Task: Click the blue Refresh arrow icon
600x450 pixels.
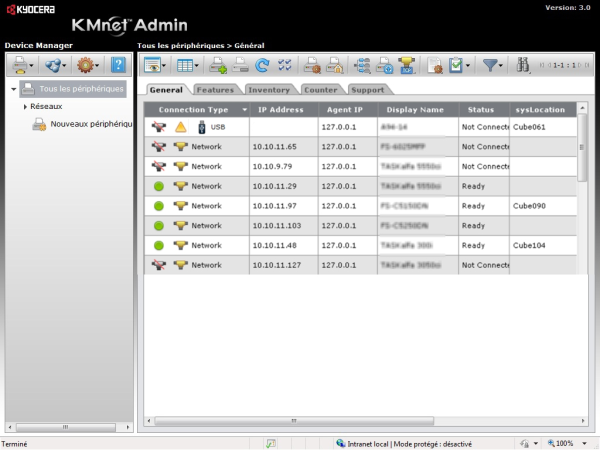Action: click(x=262, y=65)
